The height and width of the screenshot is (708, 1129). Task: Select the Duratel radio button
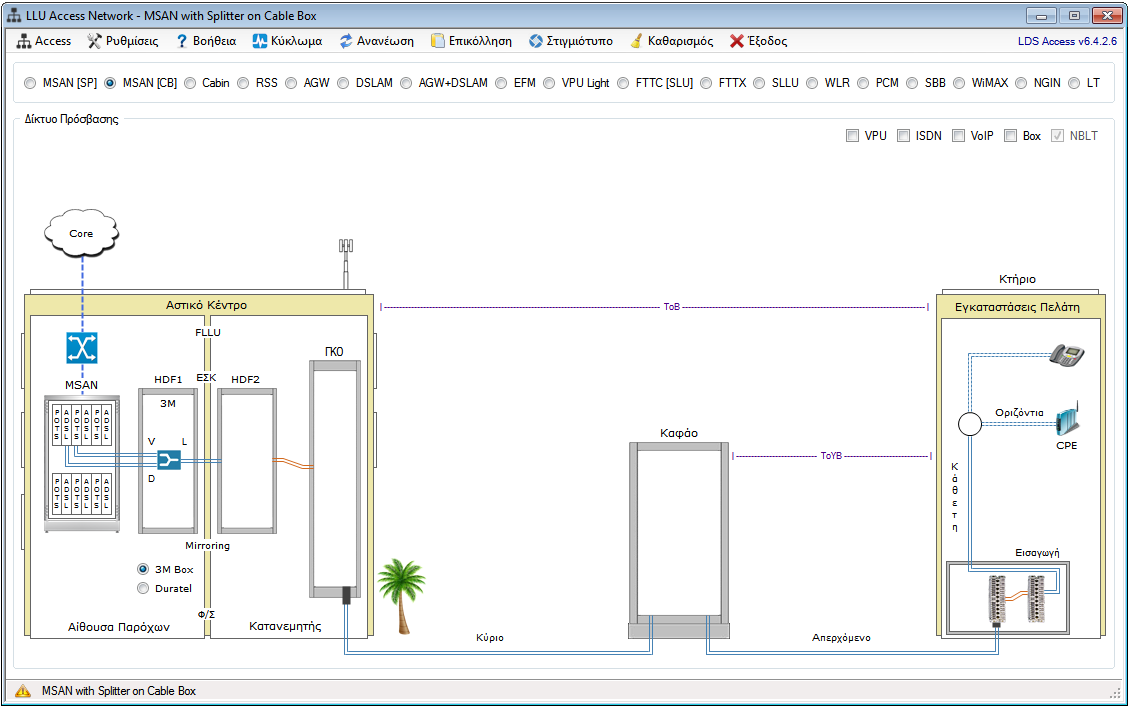click(143, 588)
